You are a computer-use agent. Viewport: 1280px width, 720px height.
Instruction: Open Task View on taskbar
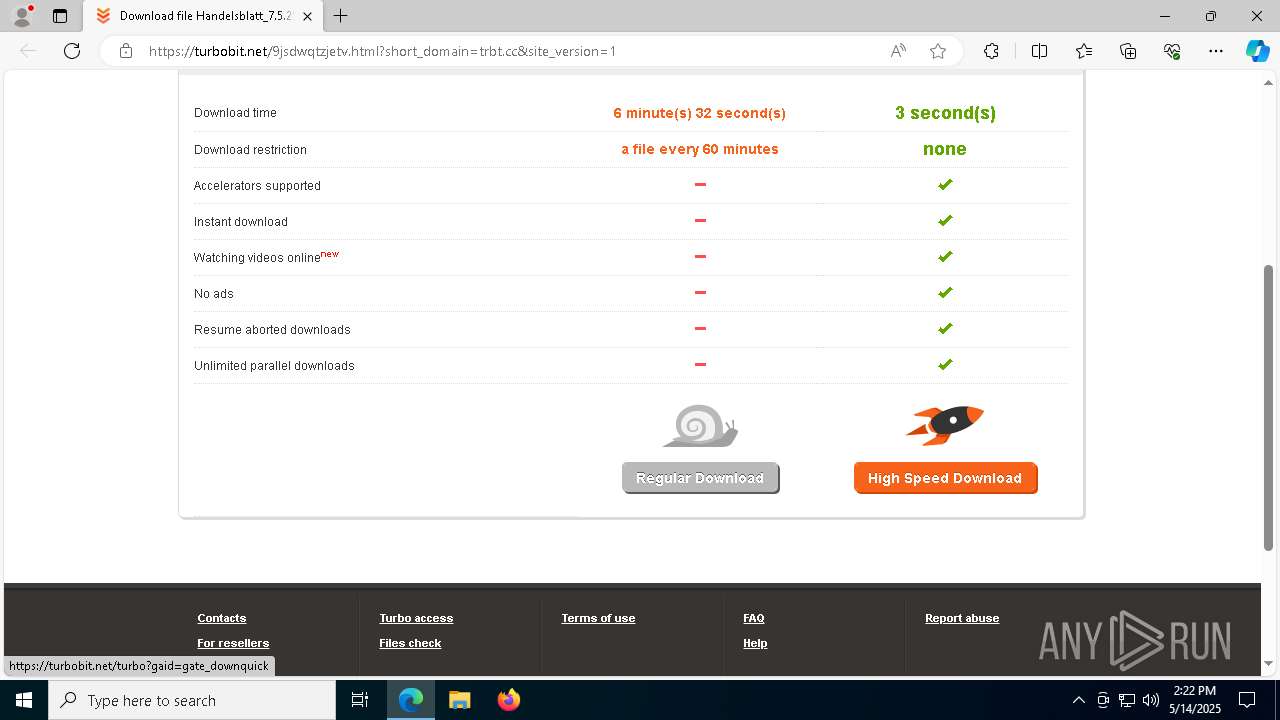360,700
